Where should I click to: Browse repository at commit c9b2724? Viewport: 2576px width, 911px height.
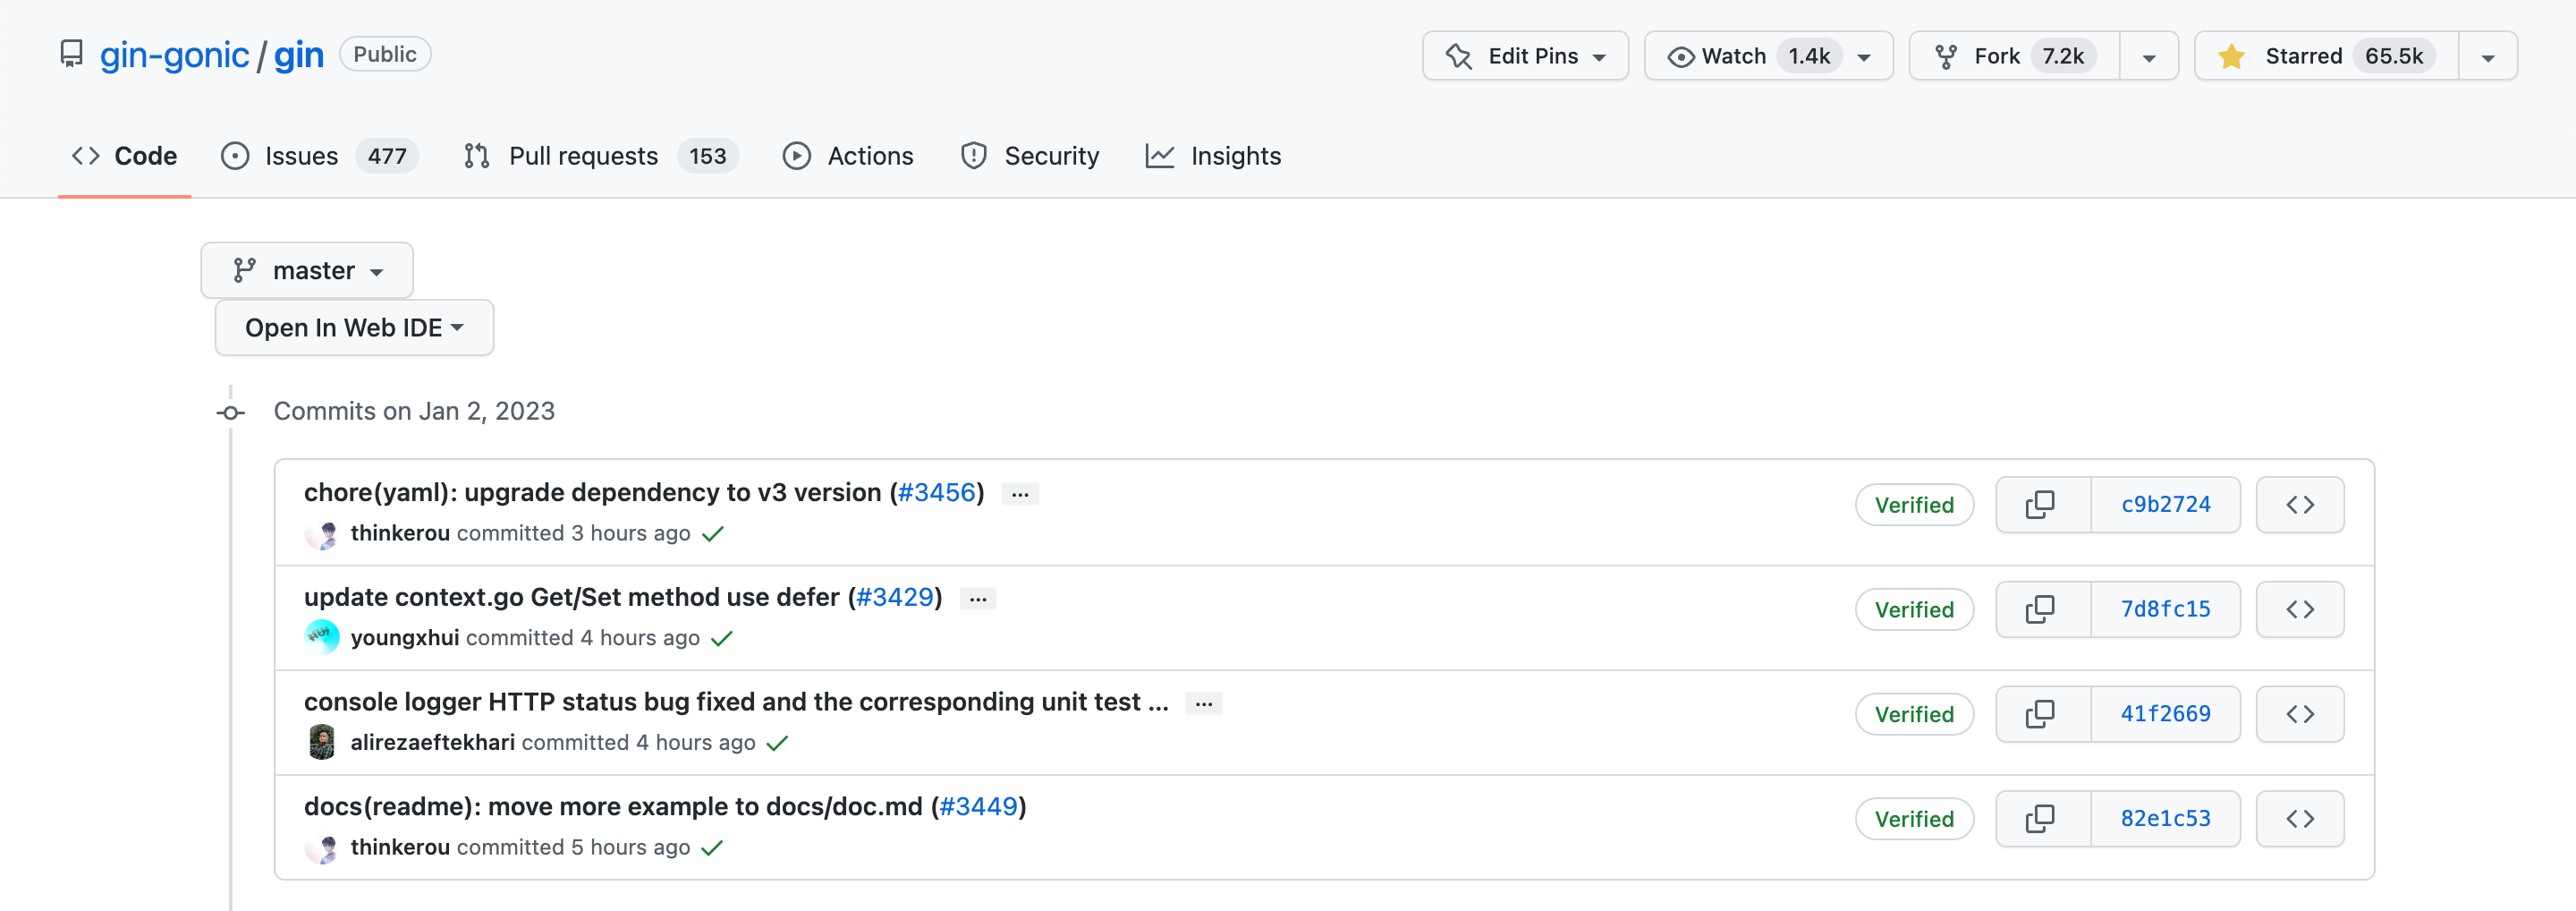coord(2299,505)
